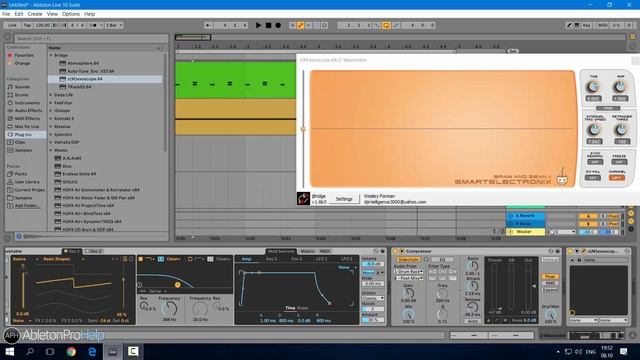Expand the FabFilter plug-in folder
Screen dimensions: 640x360
click(51, 103)
